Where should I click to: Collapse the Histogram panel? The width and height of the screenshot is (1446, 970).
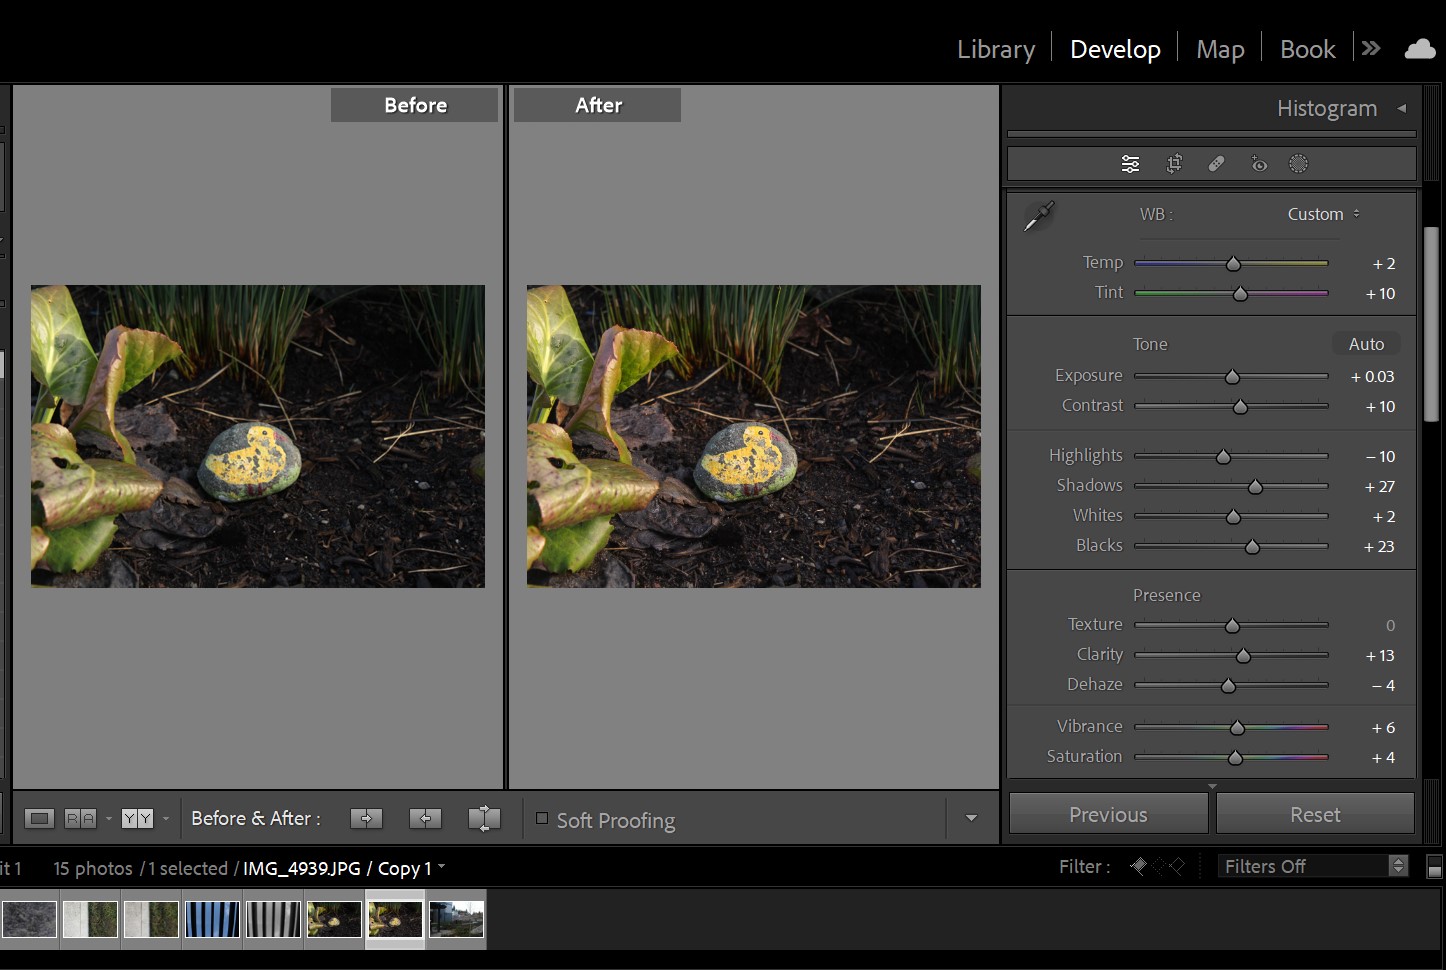(1402, 108)
